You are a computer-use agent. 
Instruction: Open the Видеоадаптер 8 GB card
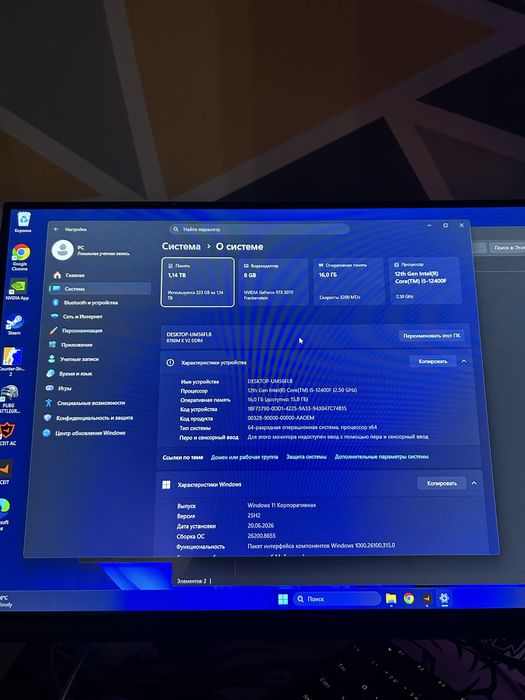pos(273,282)
